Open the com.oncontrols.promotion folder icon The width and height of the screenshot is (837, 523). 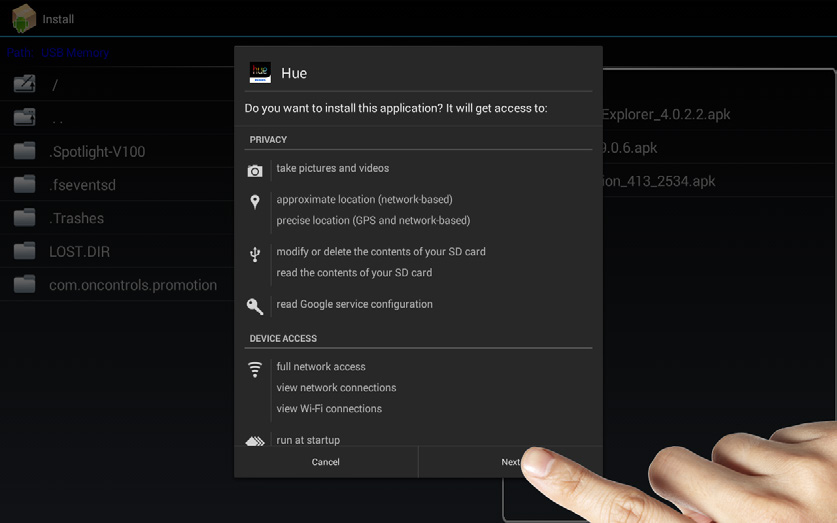(25, 284)
